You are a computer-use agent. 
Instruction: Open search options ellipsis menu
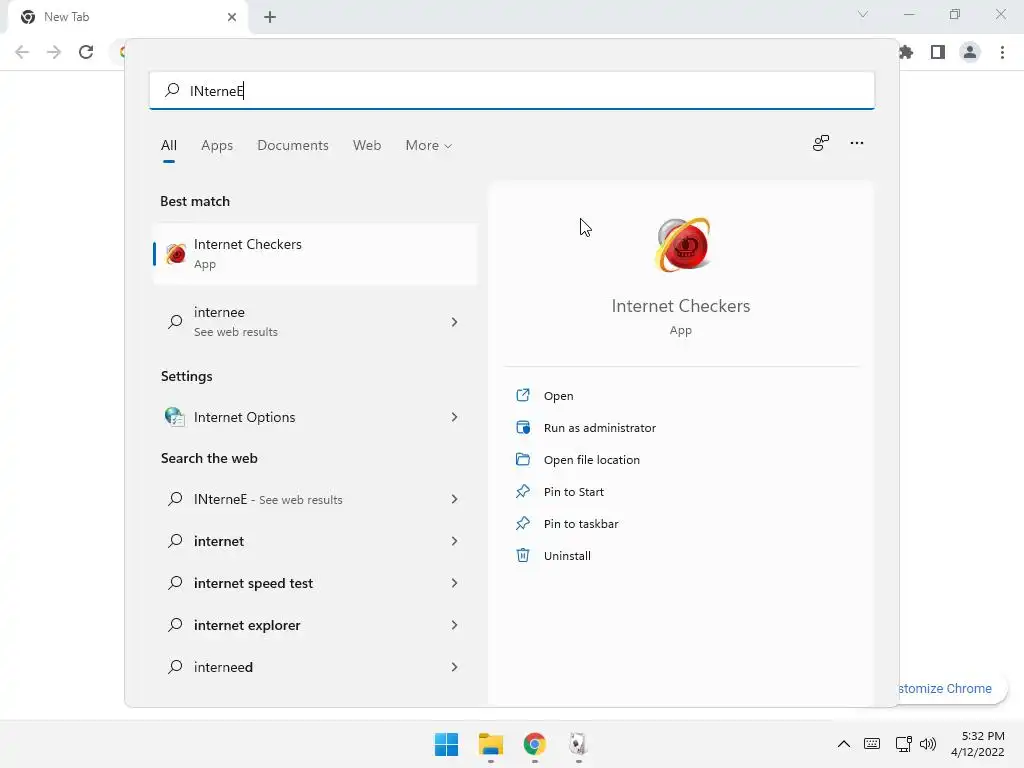pos(857,143)
